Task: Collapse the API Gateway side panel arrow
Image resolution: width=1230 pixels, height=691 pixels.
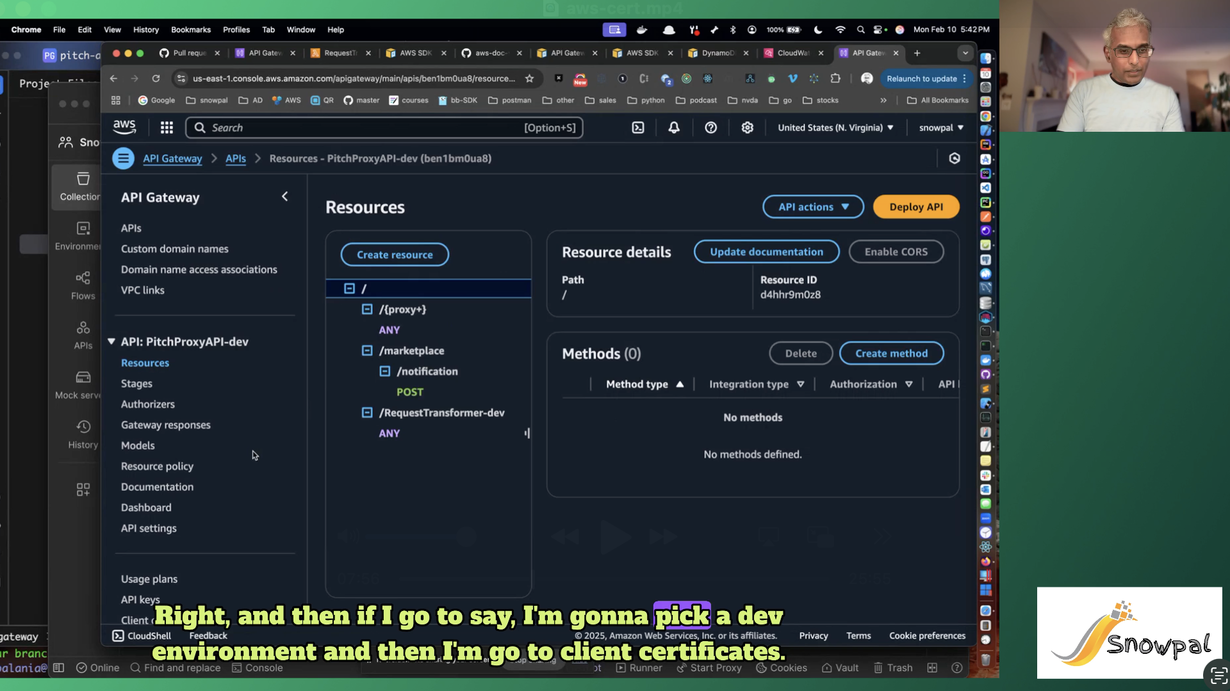Action: (x=285, y=197)
